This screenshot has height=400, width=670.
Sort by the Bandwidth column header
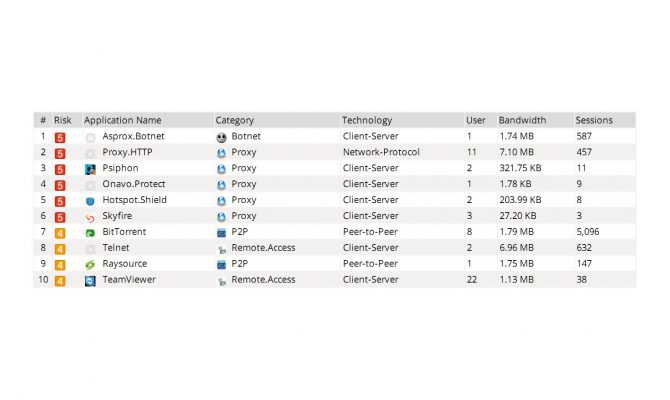click(x=522, y=120)
